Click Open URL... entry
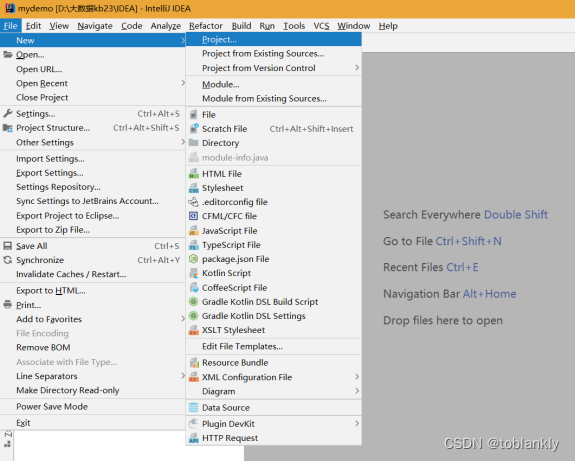The height and width of the screenshot is (461, 575). click(93, 69)
